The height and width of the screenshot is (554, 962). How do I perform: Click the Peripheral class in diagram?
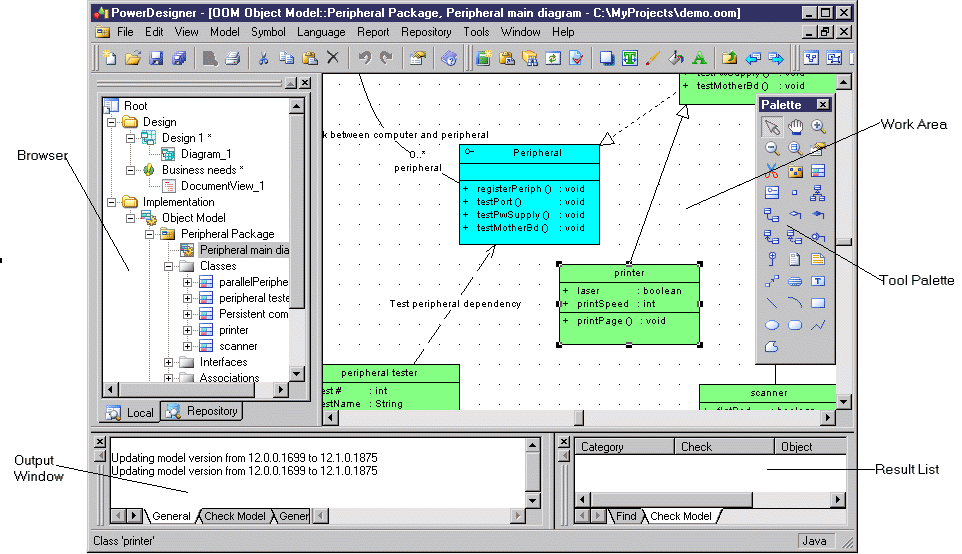[x=529, y=194]
